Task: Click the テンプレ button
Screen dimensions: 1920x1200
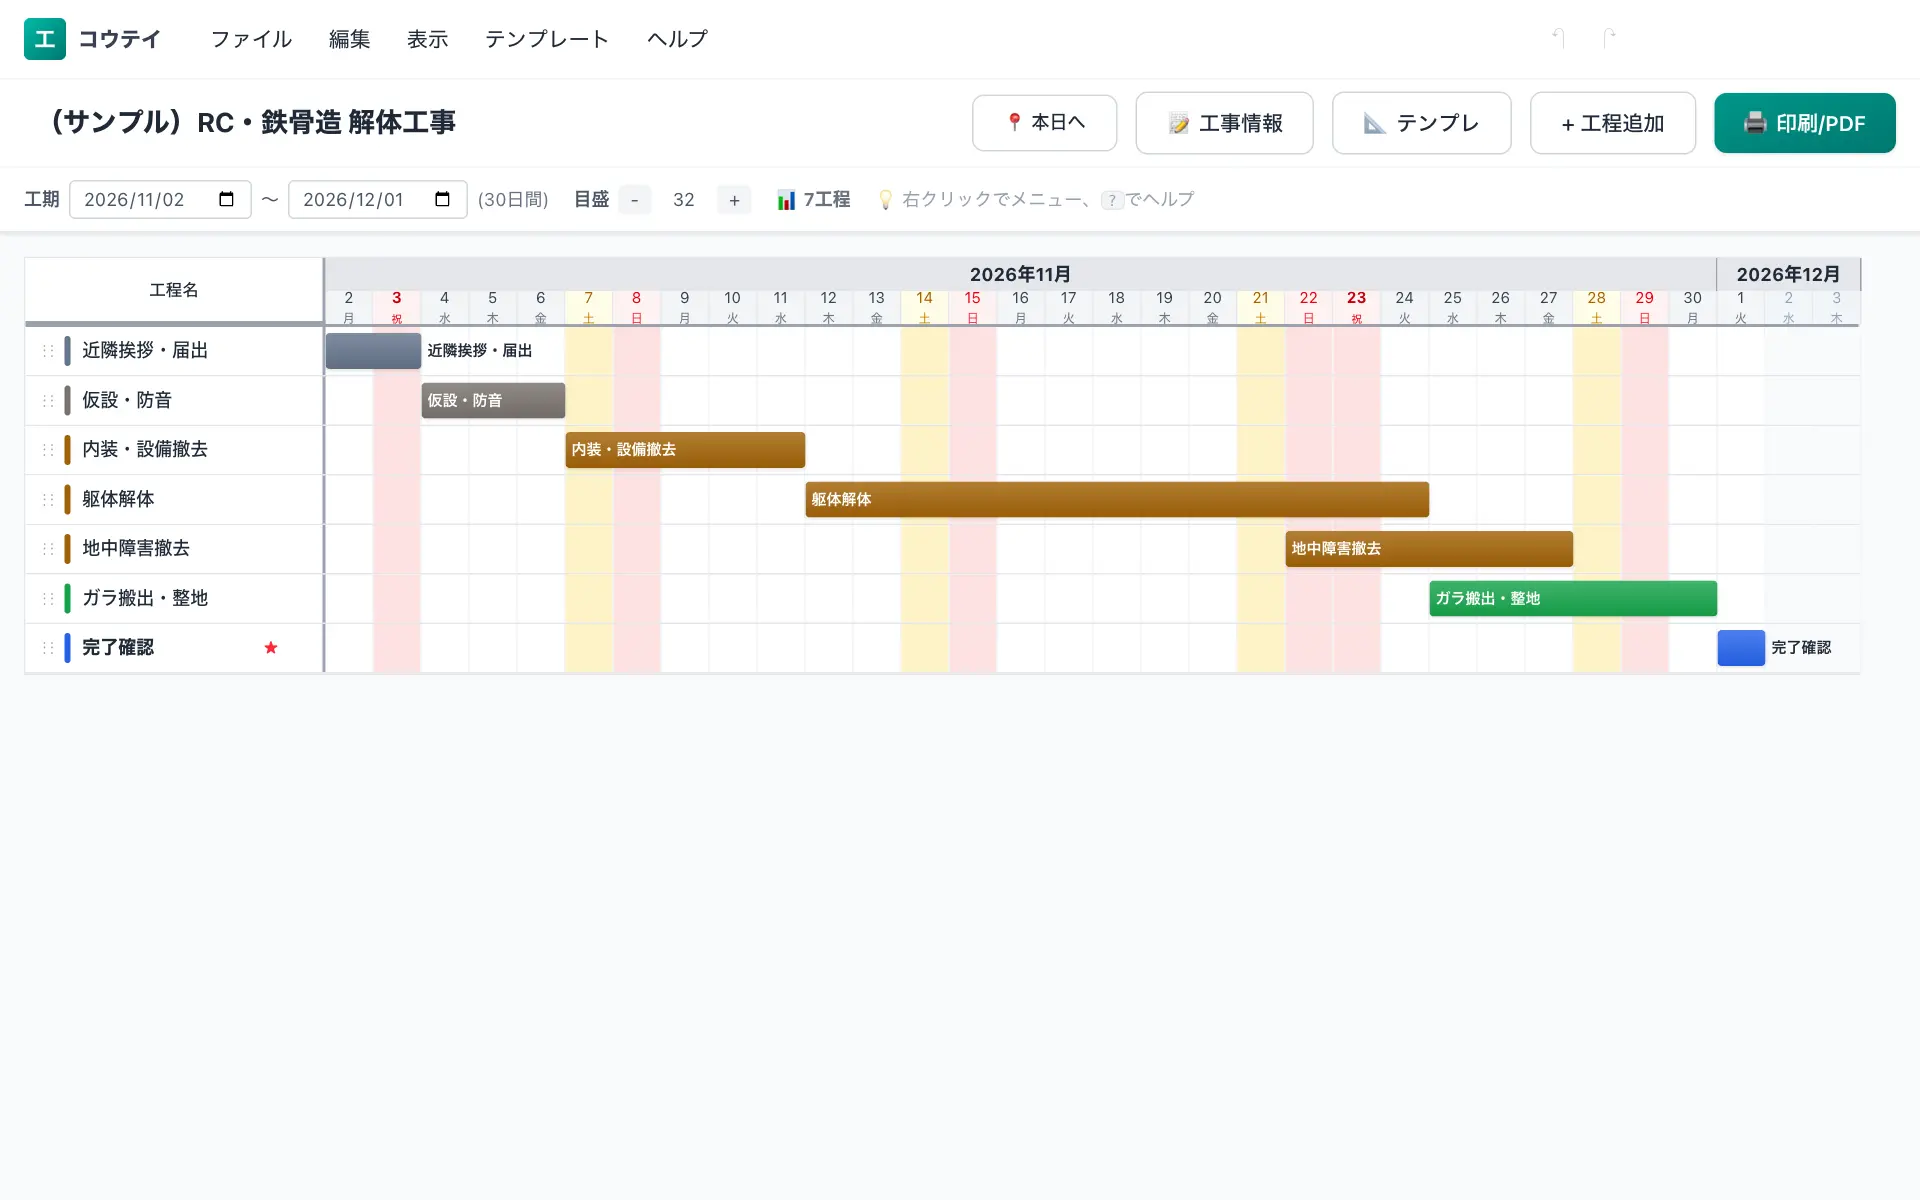Action: pos(1421,123)
